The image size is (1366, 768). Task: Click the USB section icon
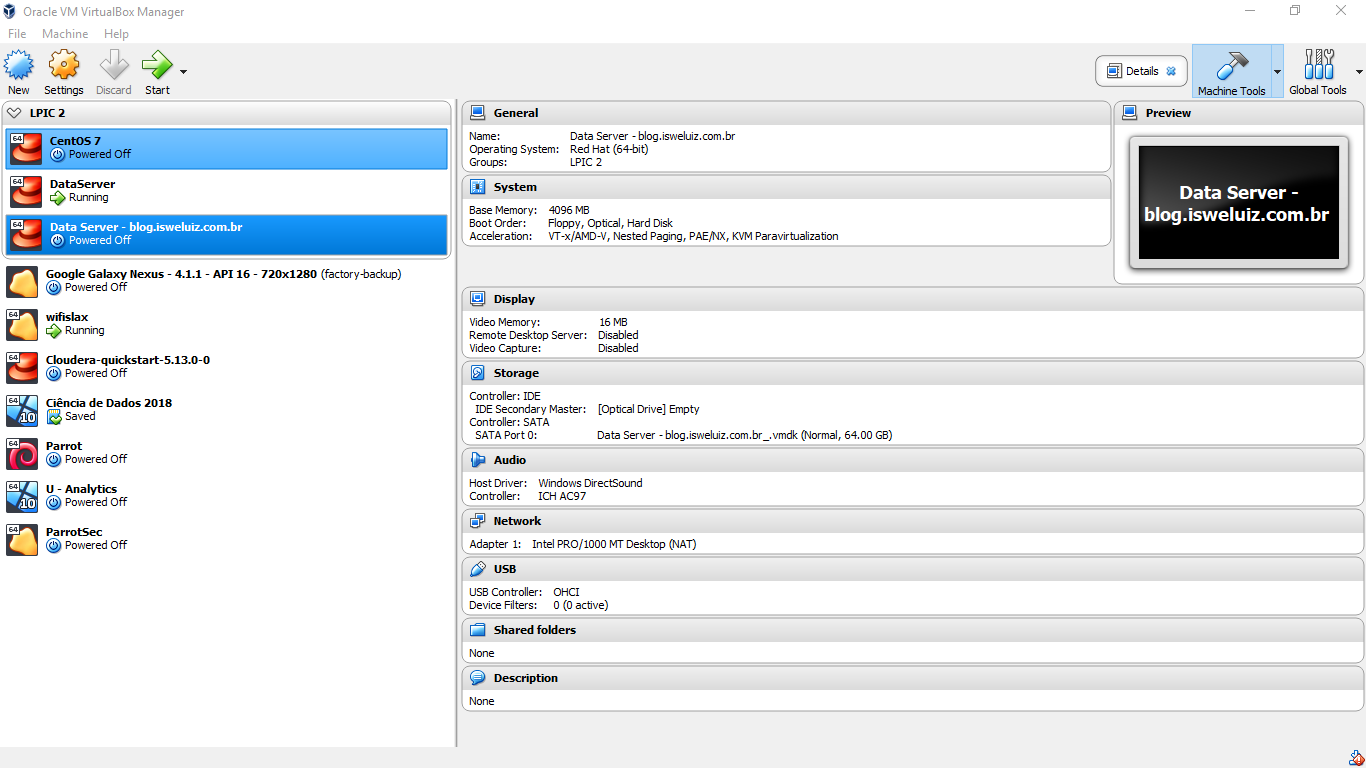tap(478, 569)
